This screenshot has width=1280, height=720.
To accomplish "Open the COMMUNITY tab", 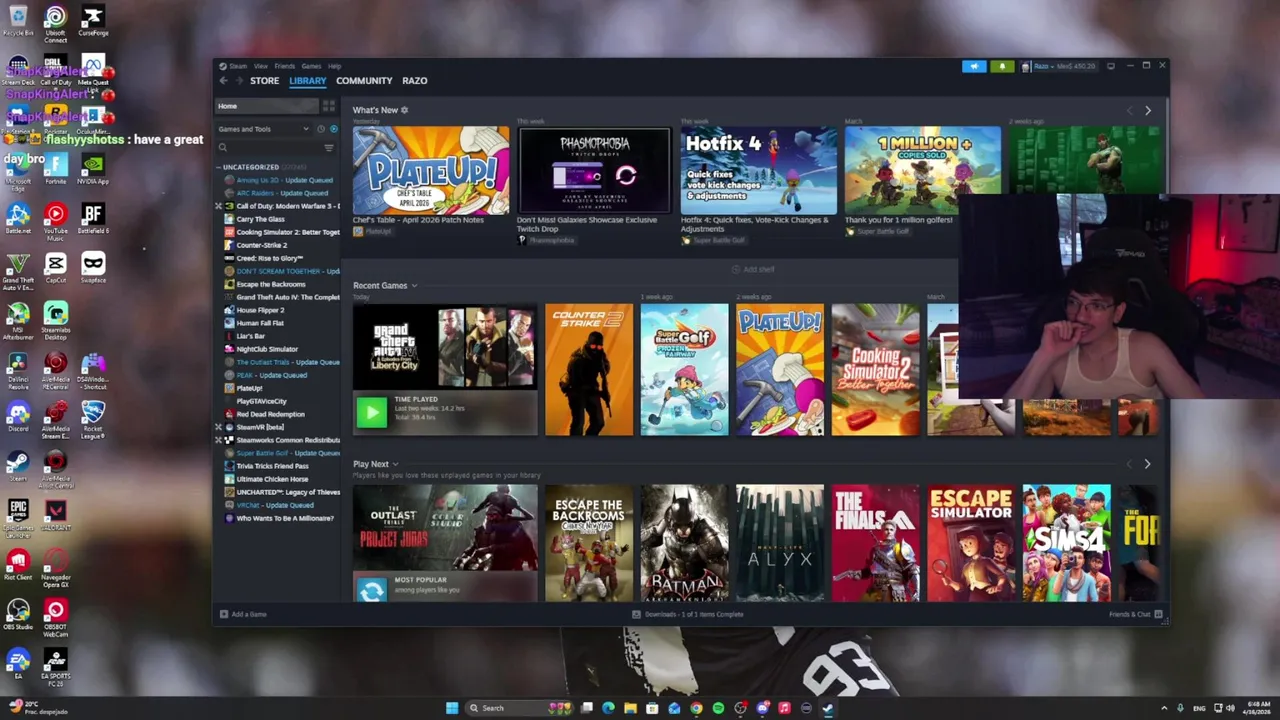I will [x=364, y=81].
